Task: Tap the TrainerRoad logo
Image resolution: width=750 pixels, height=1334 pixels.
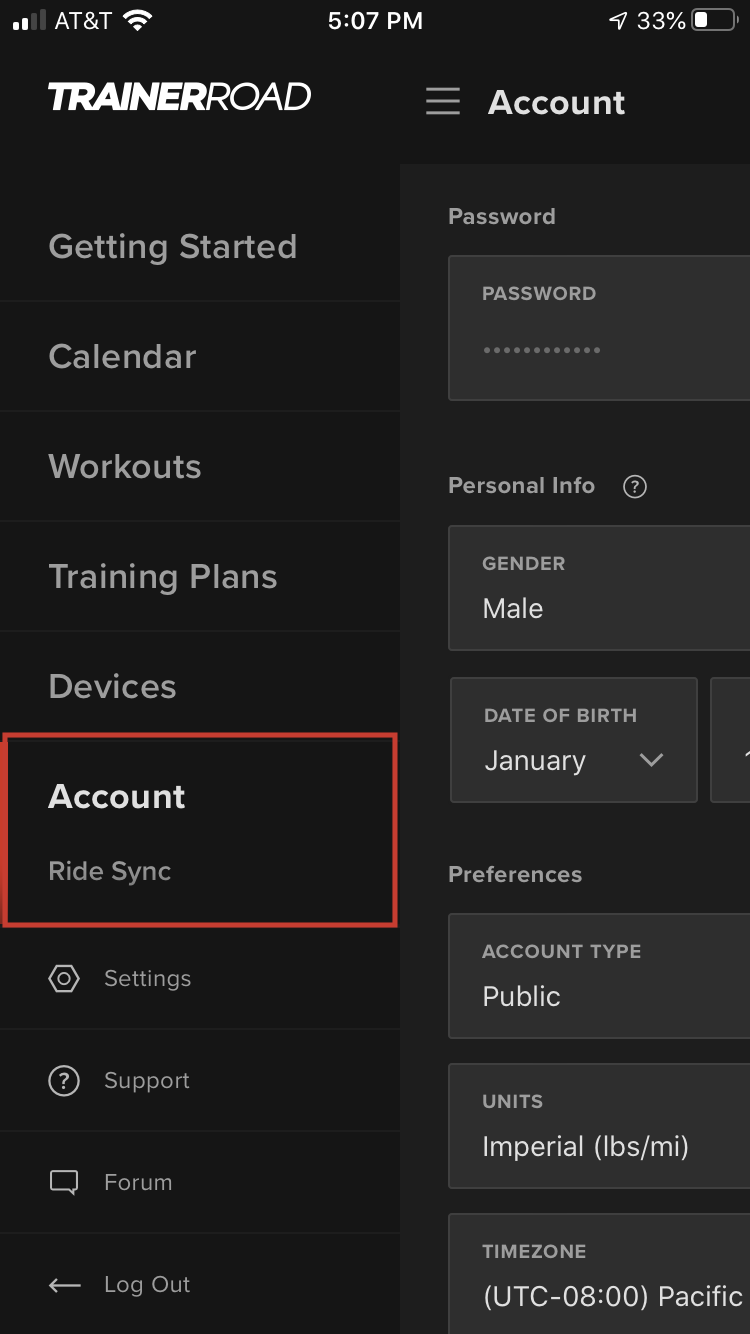Action: coord(180,97)
